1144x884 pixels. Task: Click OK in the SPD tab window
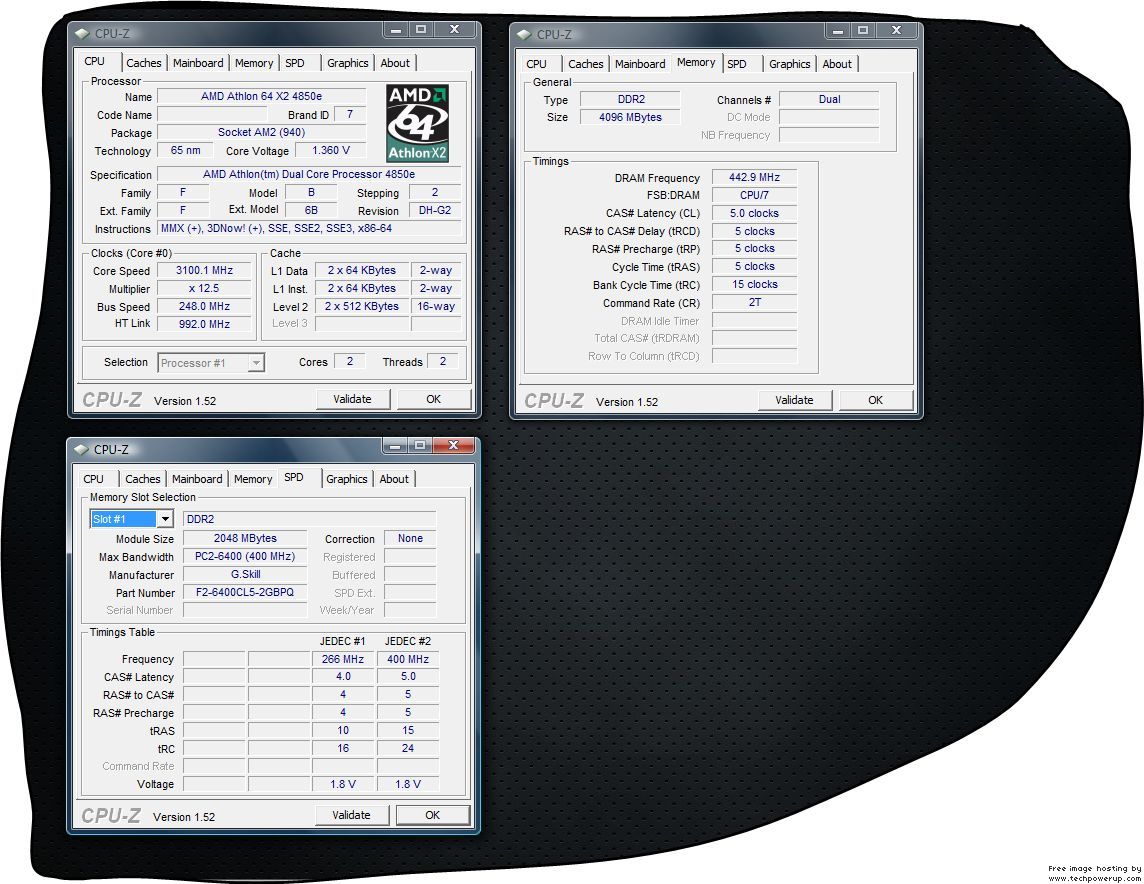pos(433,815)
